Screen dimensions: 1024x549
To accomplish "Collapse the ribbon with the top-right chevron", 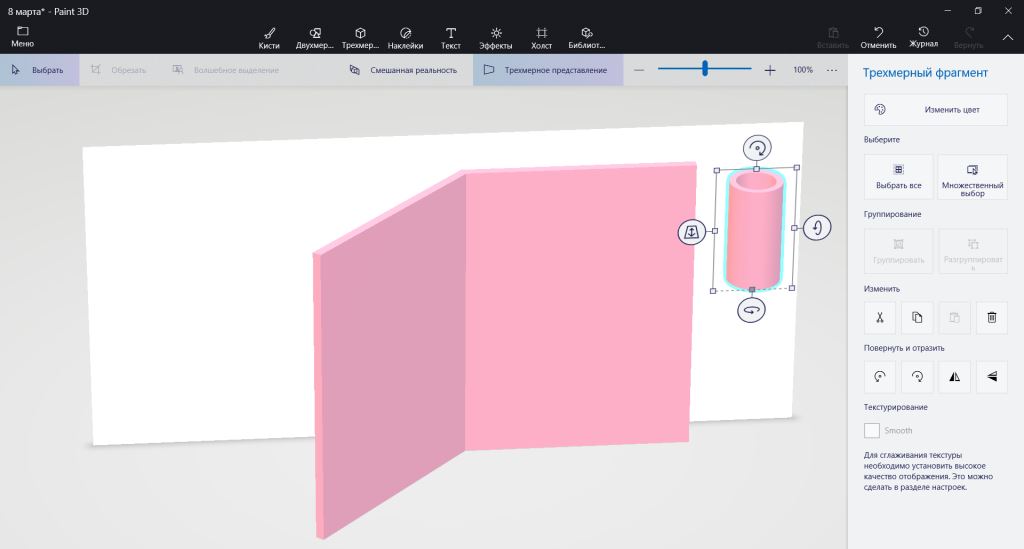I will pyautogui.click(x=1007, y=37).
